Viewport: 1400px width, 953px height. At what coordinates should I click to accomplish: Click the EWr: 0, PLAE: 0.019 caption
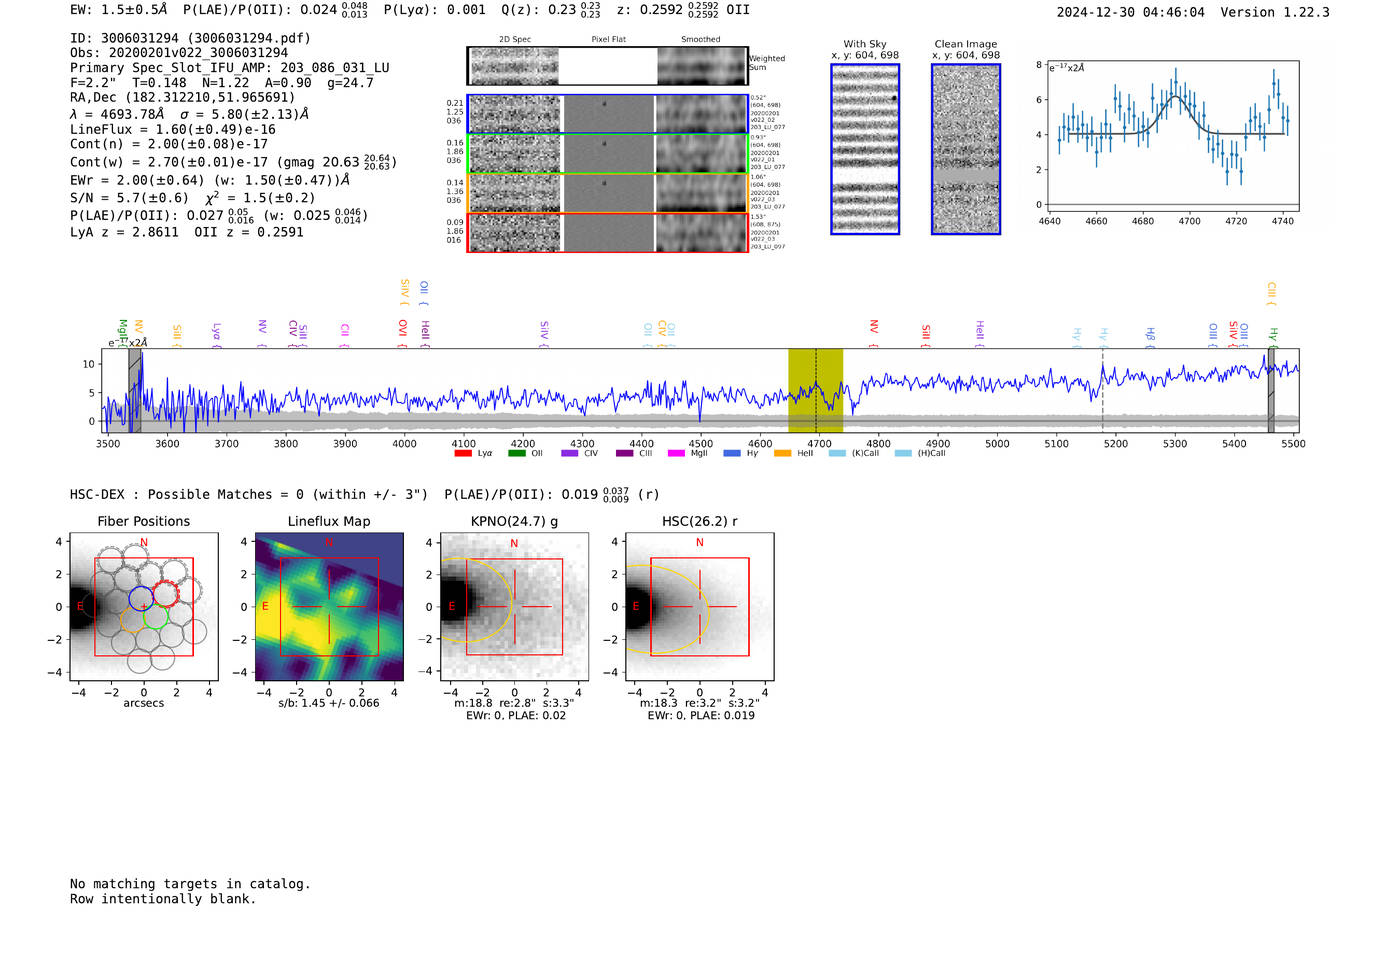coord(701,715)
